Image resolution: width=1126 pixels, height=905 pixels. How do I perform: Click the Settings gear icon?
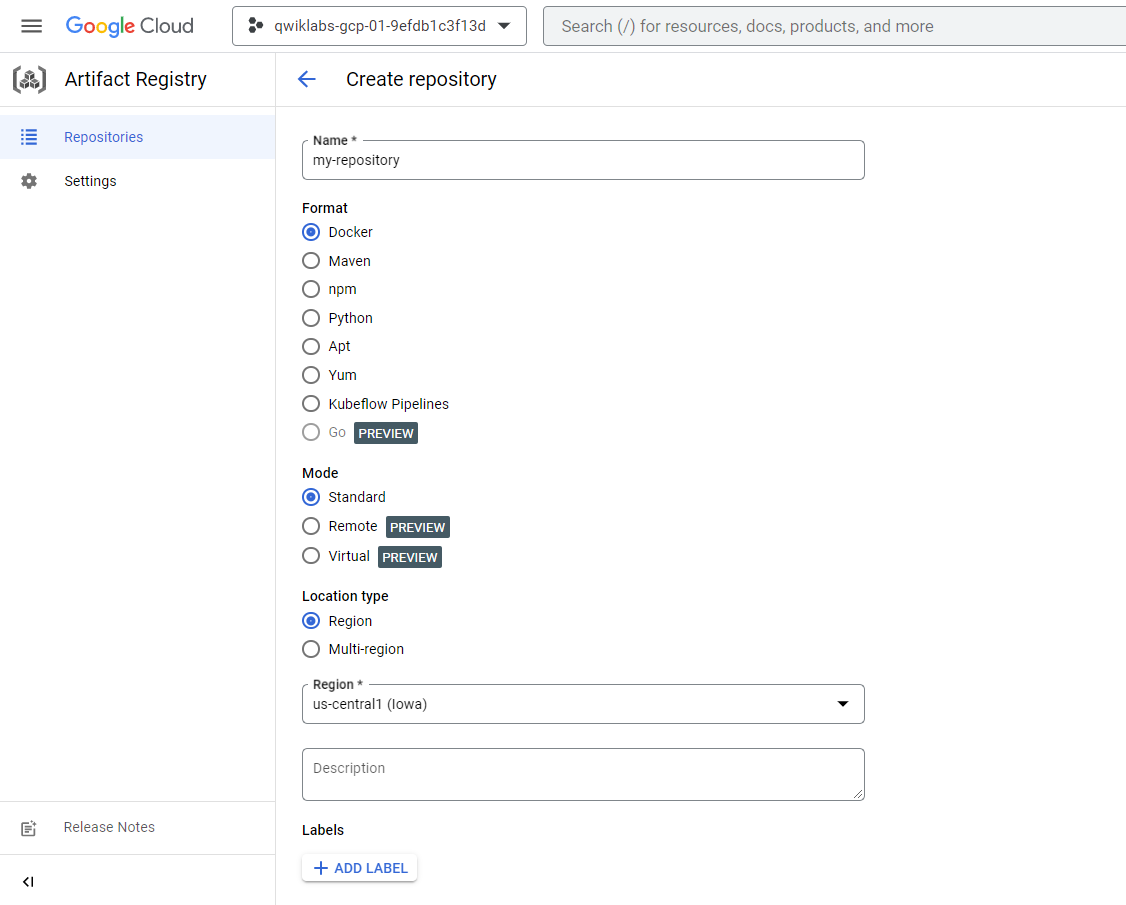point(29,181)
